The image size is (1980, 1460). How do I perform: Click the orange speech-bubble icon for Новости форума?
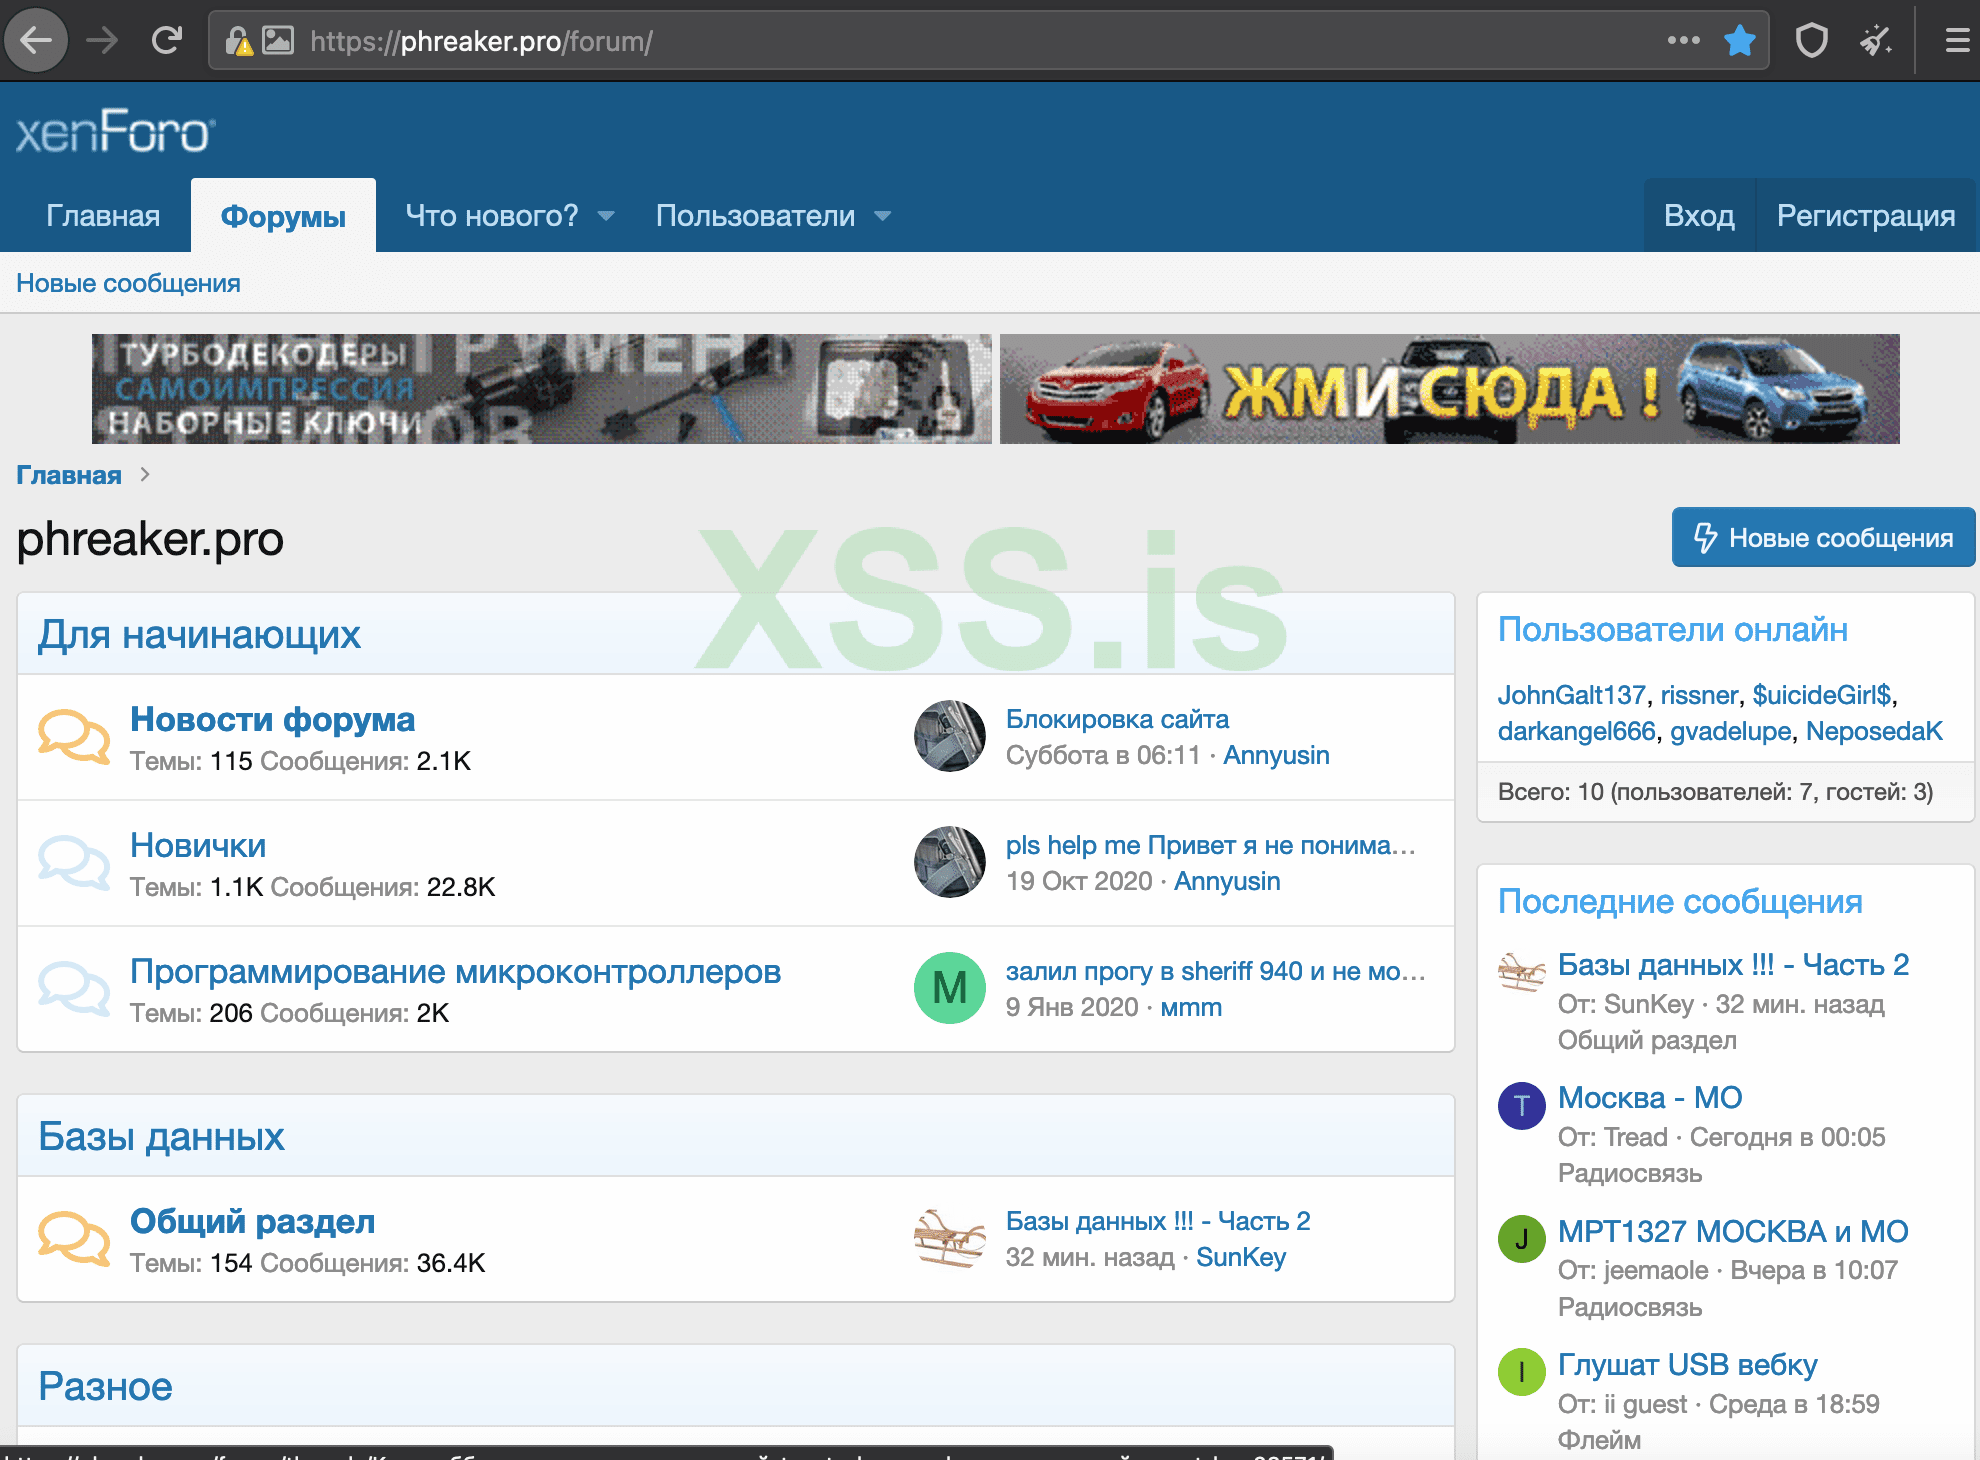coord(74,737)
